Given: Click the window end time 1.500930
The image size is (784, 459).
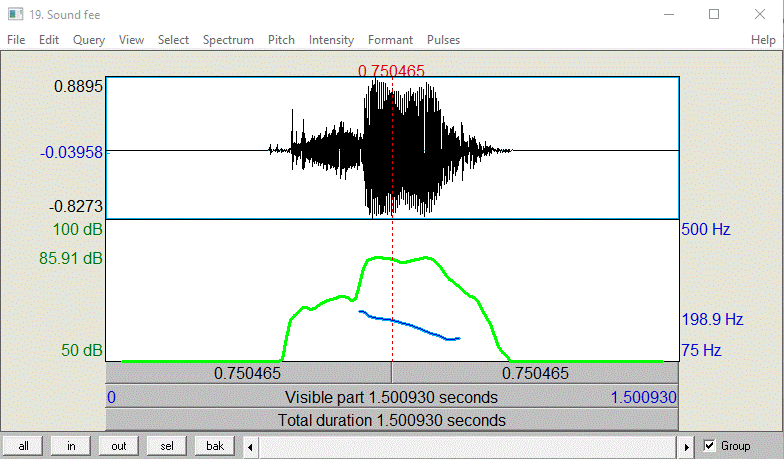Looking at the screenshot, I should [x=644, y=398].
